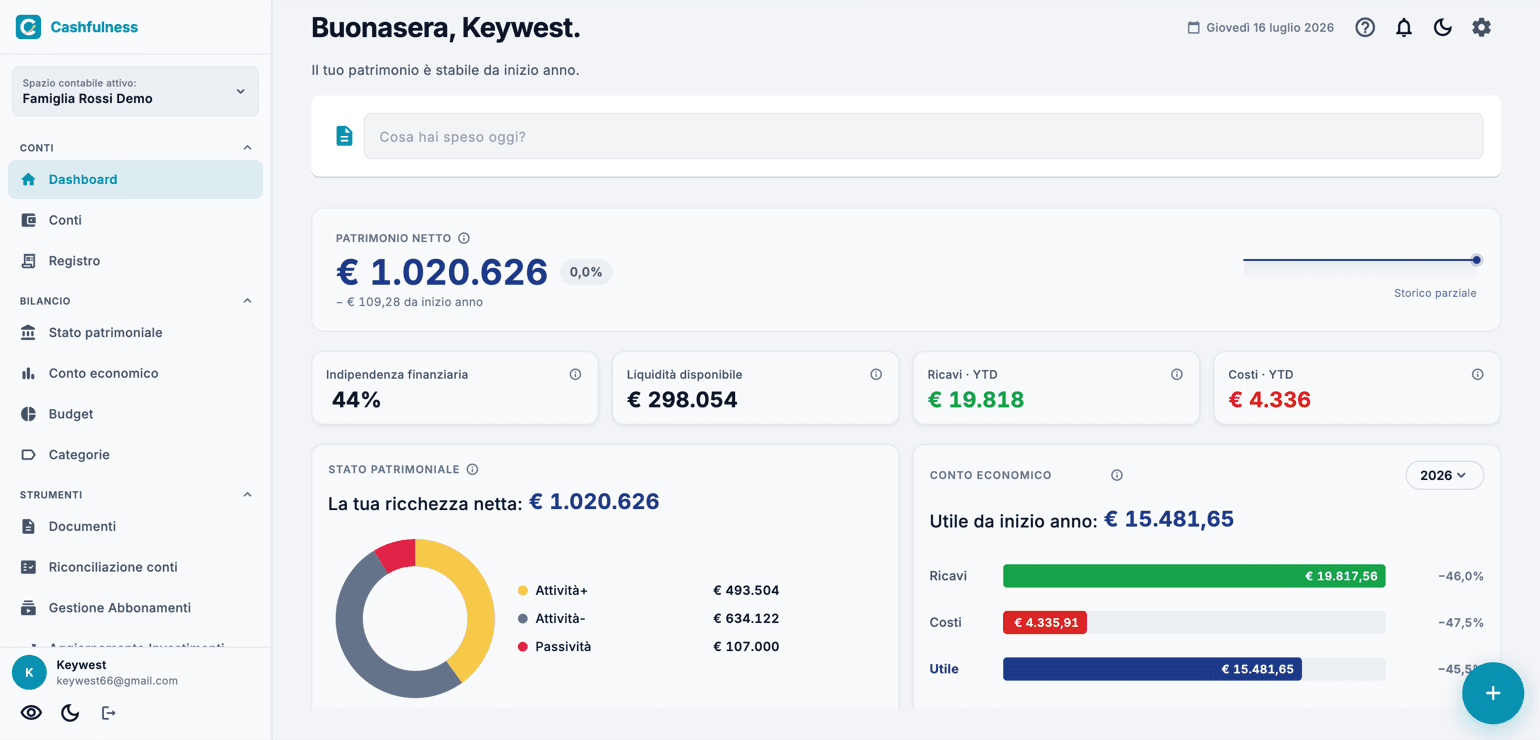Click keywest66@gmail.com email text
The width and height of the screenshot is (1540, 740).
click(117, 681)
